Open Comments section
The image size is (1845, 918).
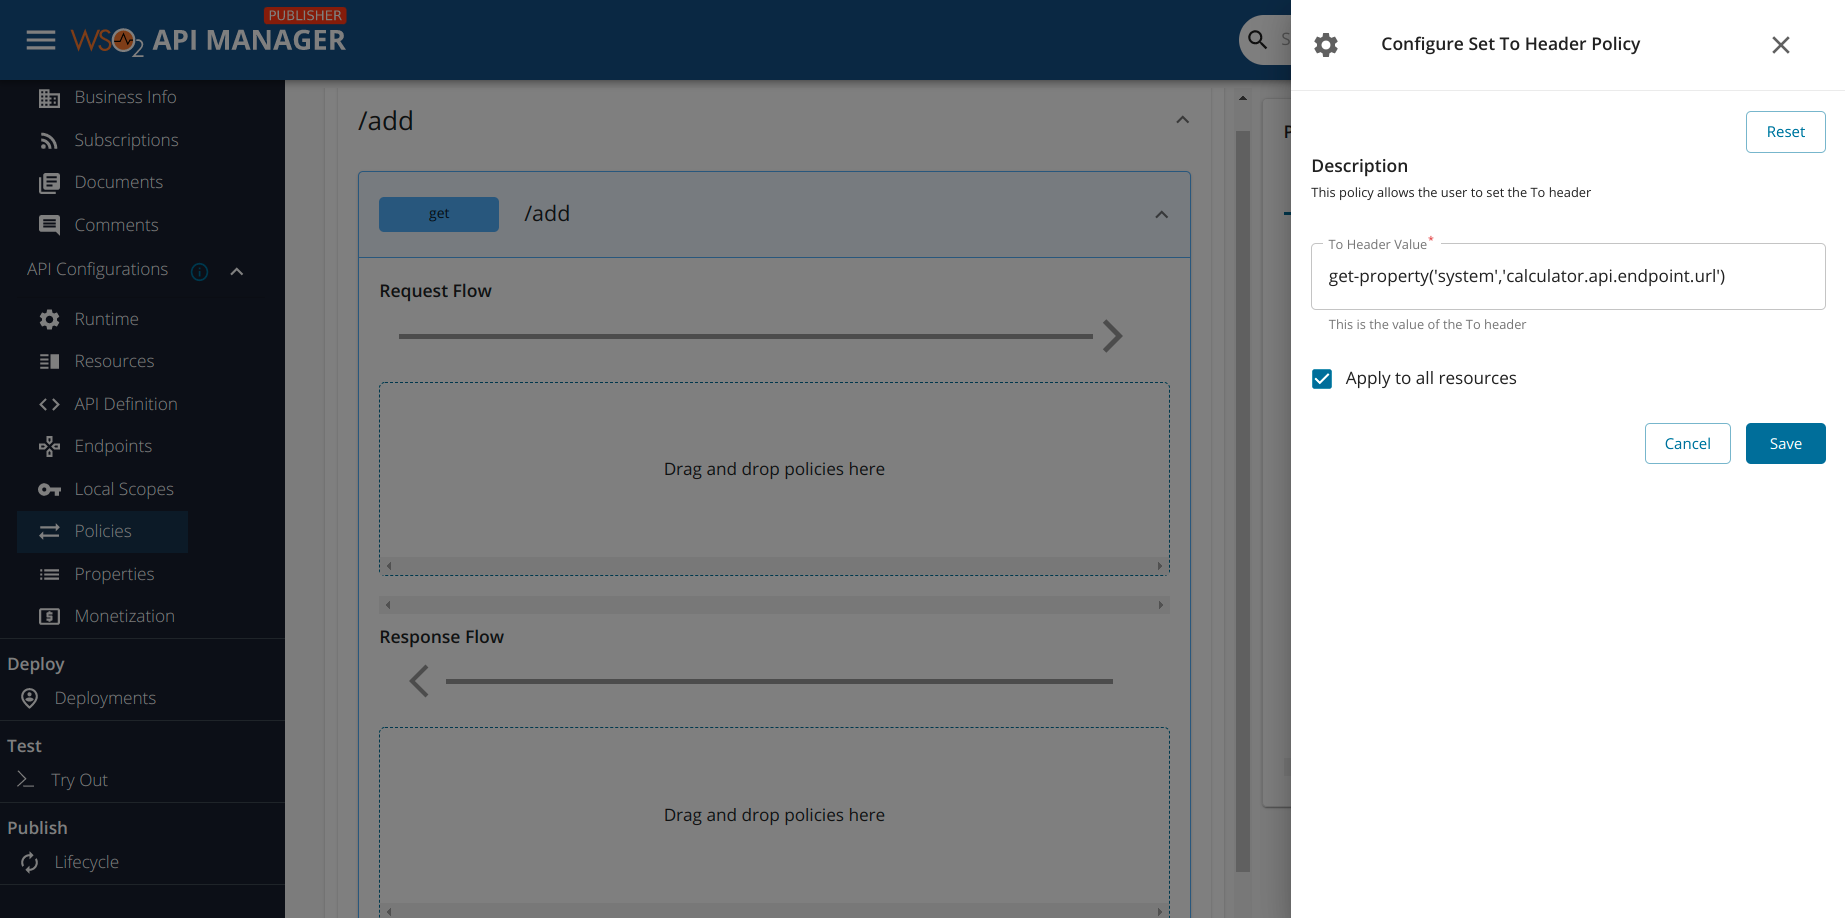116,225
